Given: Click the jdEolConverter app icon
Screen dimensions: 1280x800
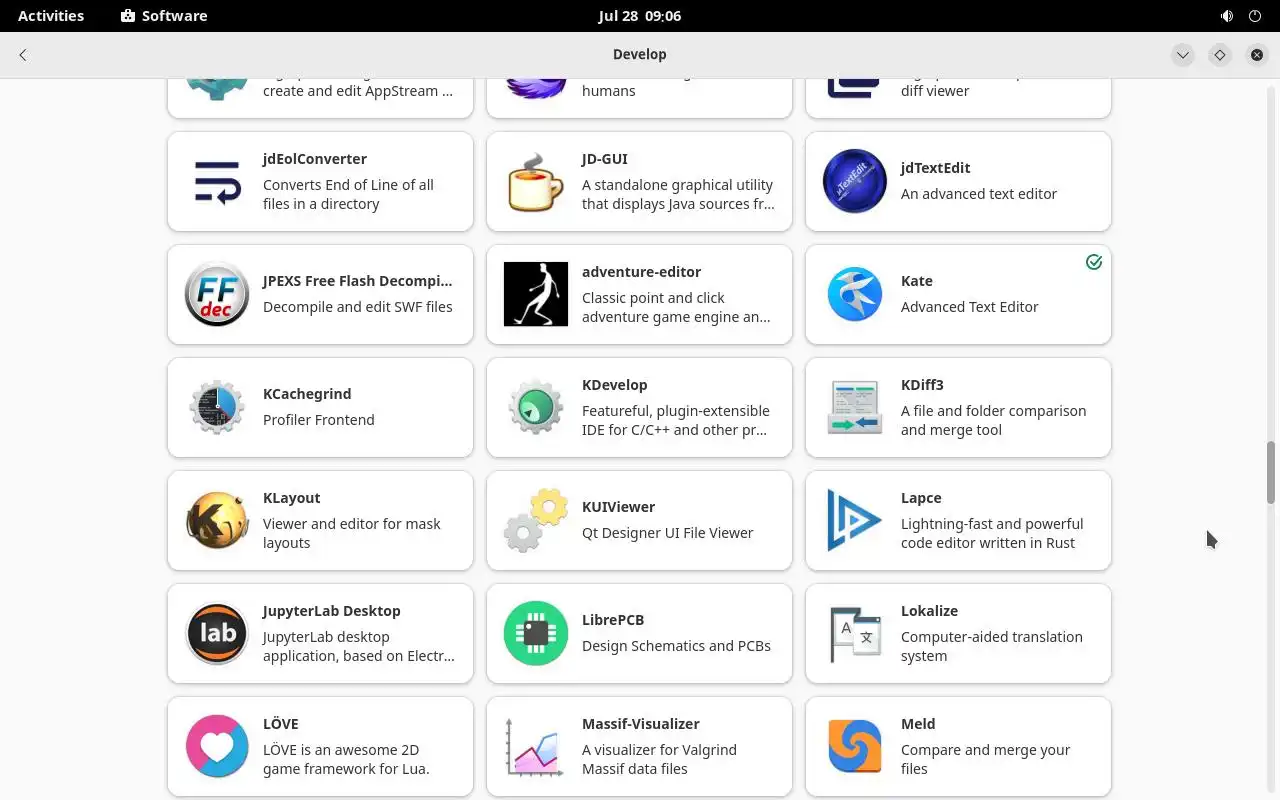Looking at the screenshot, I should pyautogui.click(x=217, y=181).
